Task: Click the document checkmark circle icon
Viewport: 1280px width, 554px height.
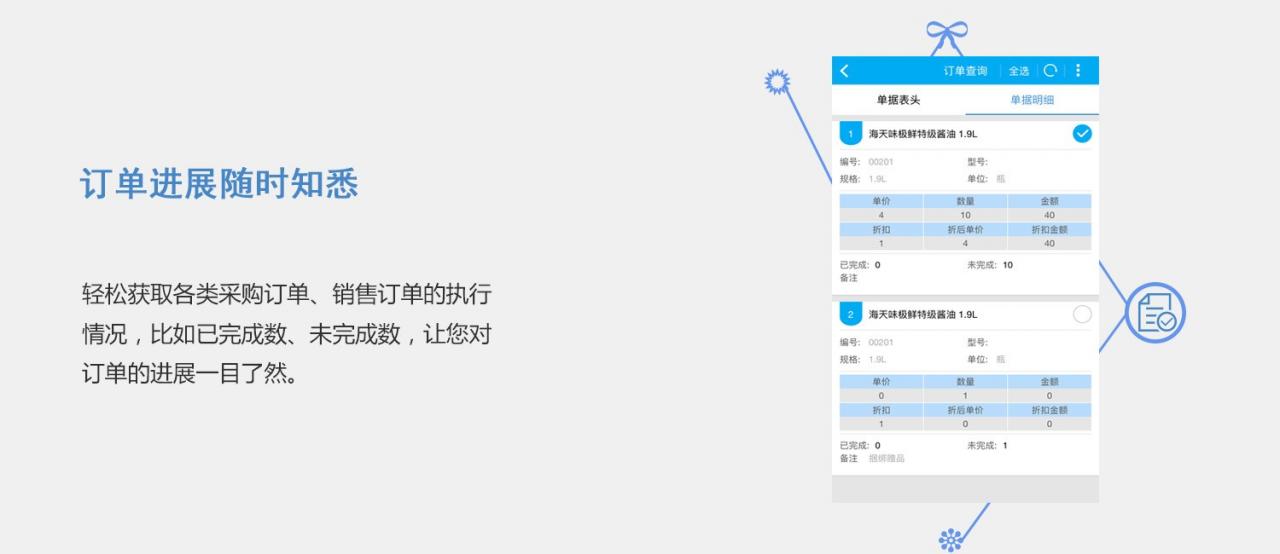Action: 1155,313
